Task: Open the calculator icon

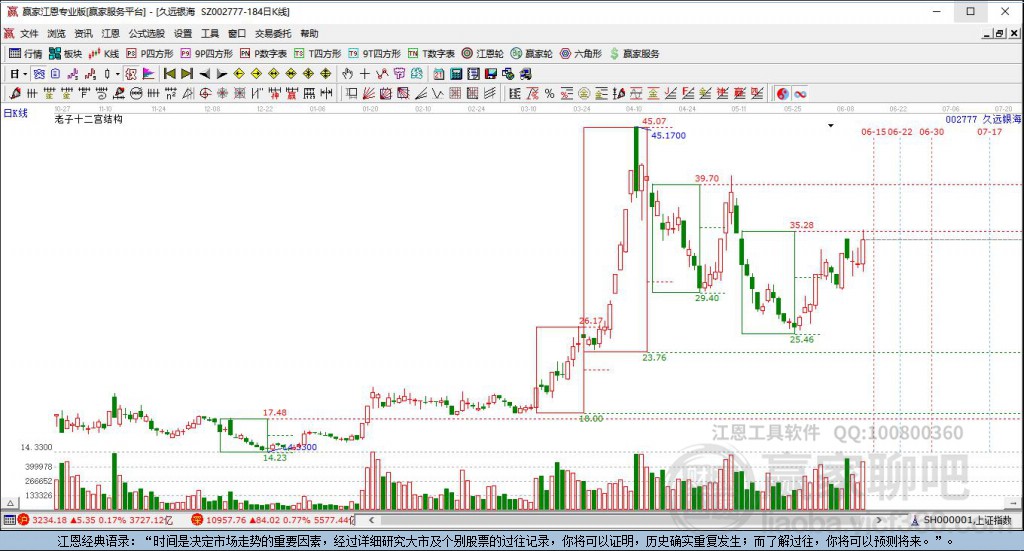Action: [x=456, y=74]
